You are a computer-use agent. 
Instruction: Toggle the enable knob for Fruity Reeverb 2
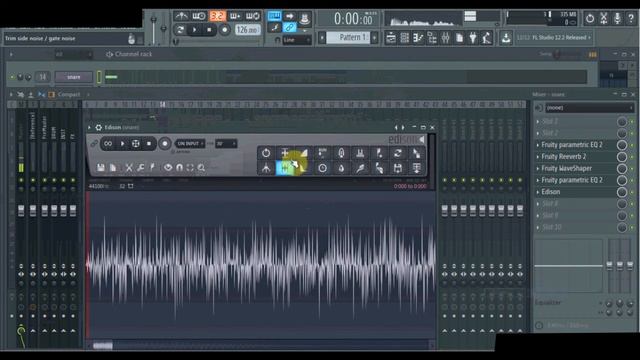click(x=622, y=157)
